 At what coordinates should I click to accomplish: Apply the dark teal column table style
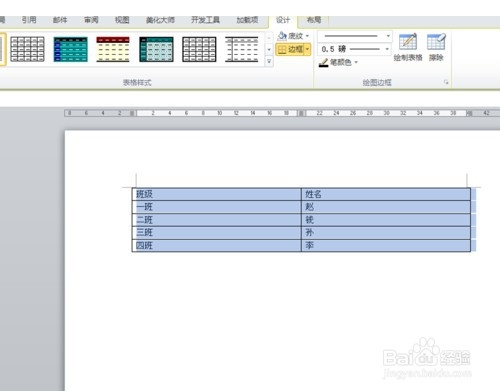156,49
